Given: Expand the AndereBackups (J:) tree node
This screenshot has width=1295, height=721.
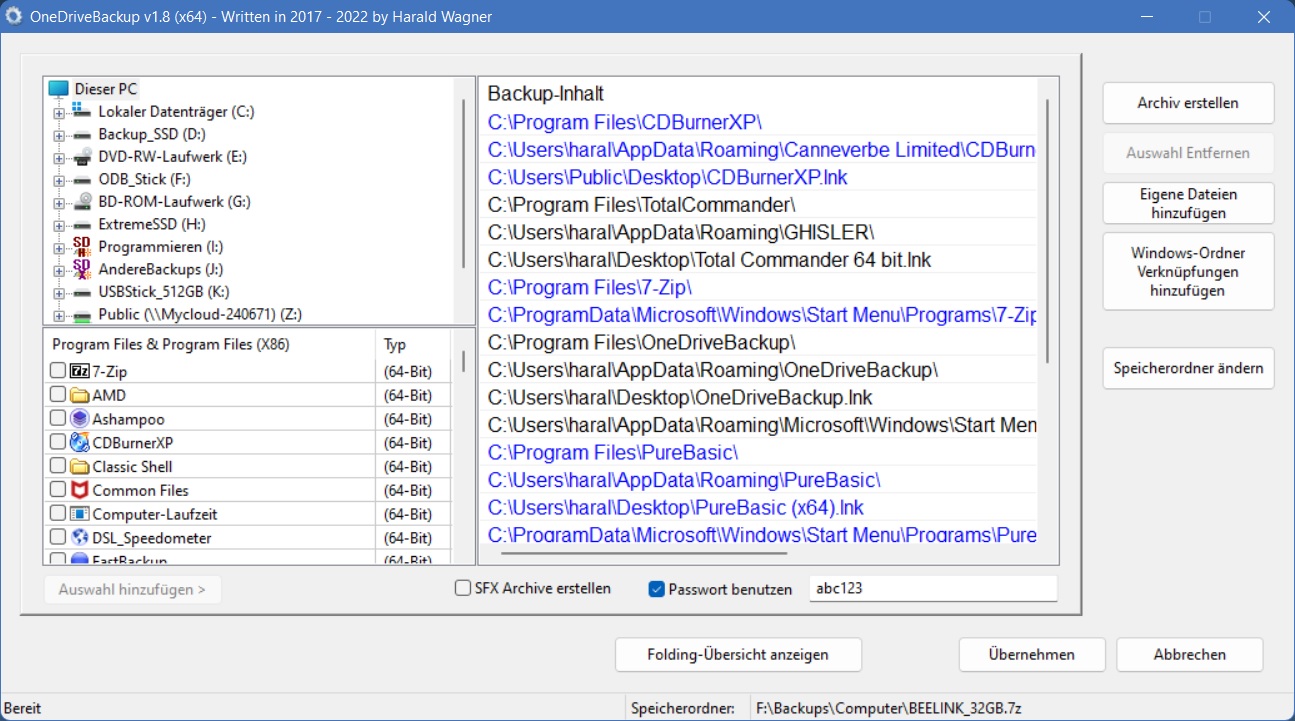Looking at the screenshot, I should [59, 270].
